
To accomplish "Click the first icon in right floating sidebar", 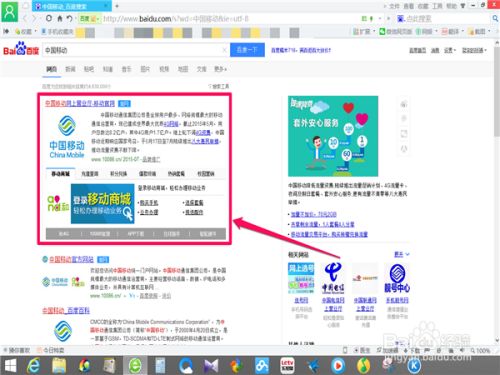I will [404, 104].
